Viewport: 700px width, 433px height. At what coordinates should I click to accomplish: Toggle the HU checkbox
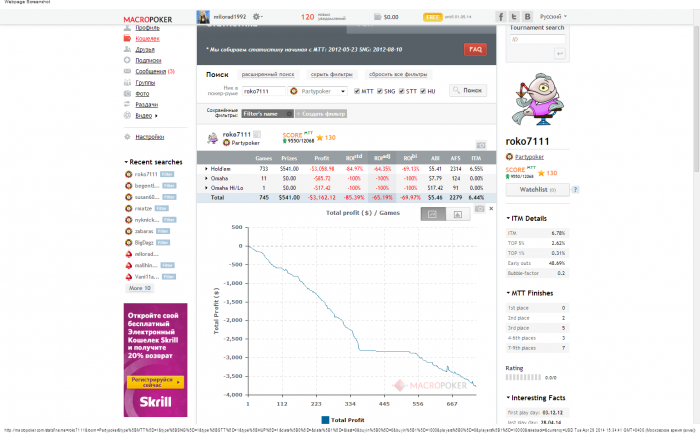coord(423,91)
